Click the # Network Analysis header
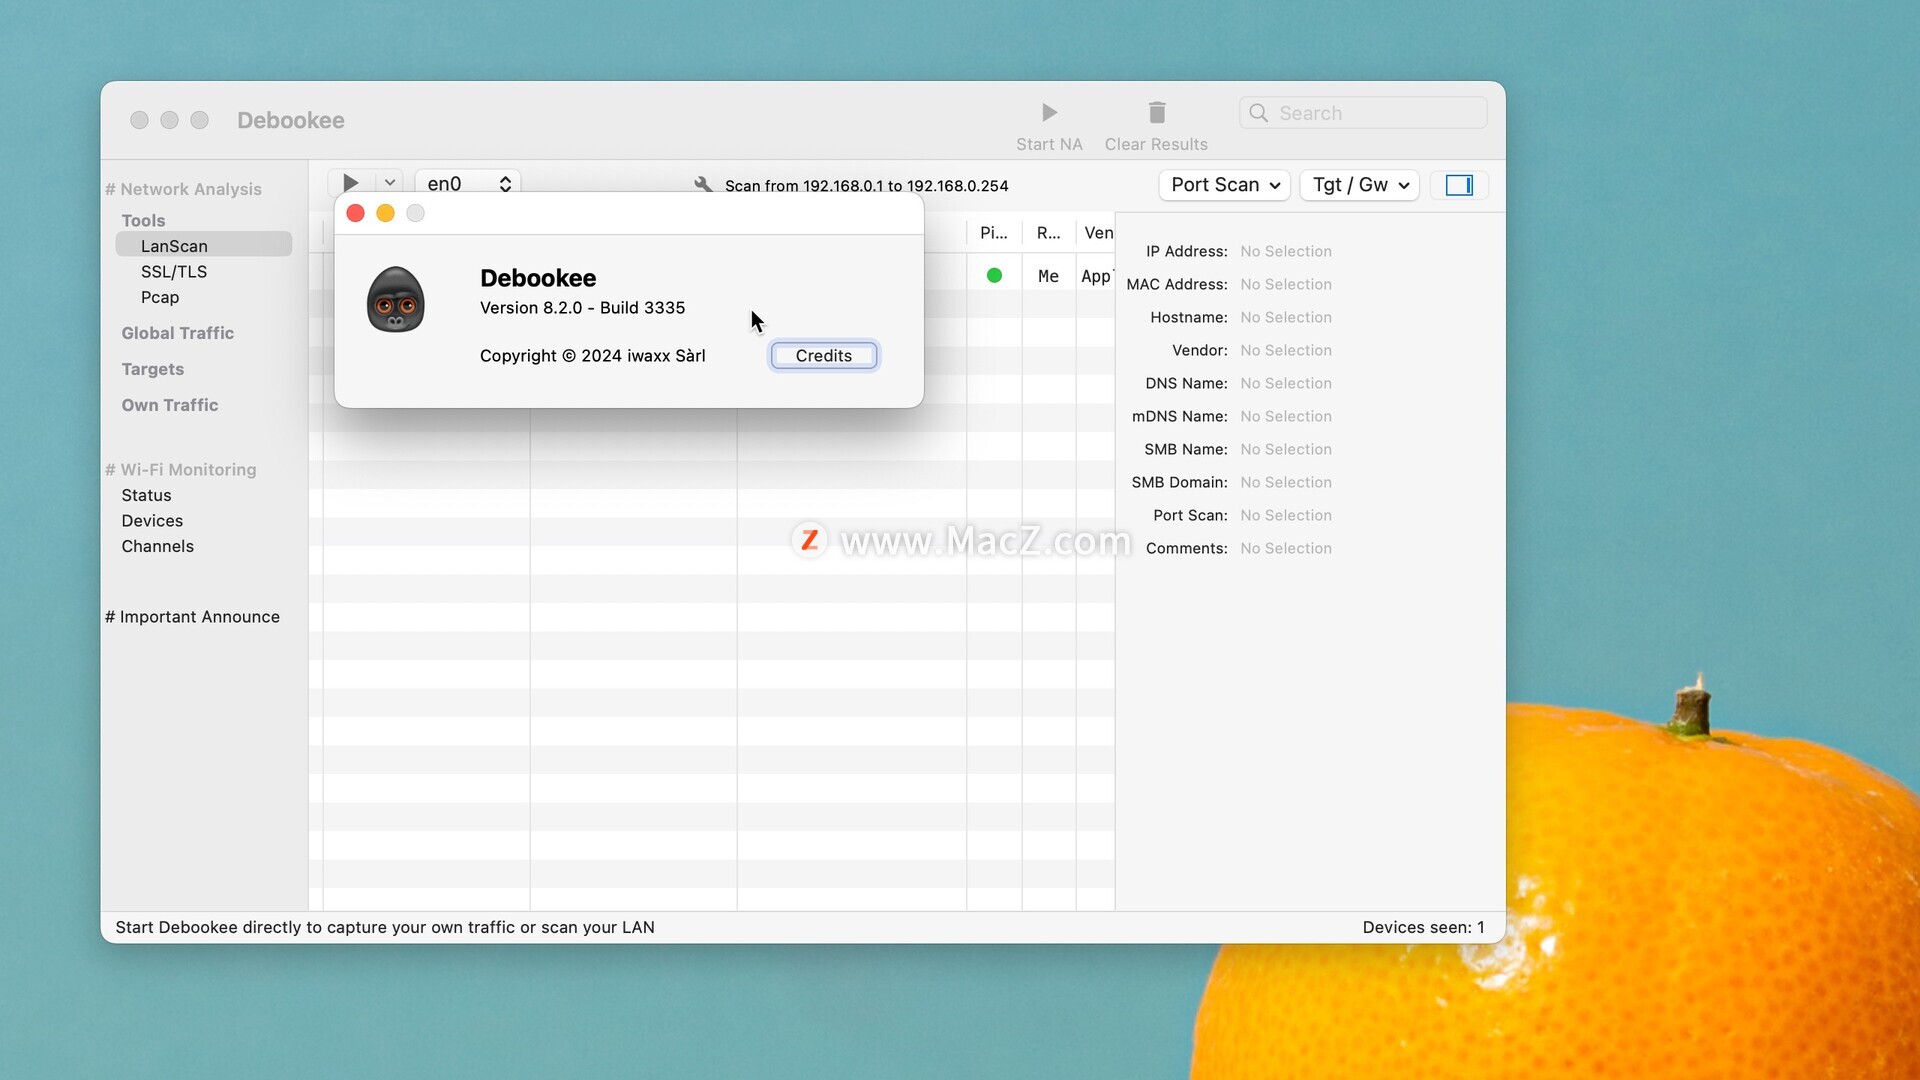This screenshot has height=1080, width=1920. click(183, 189)
